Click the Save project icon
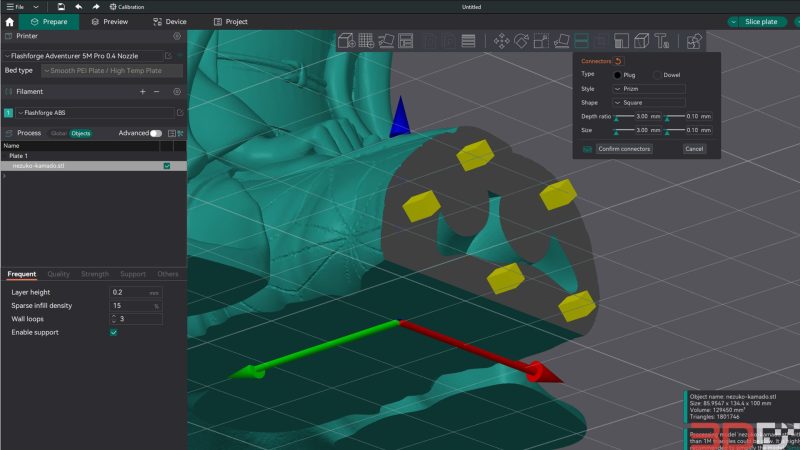The width and height of the screenshot is (800, 450). [x=61, y=7]
